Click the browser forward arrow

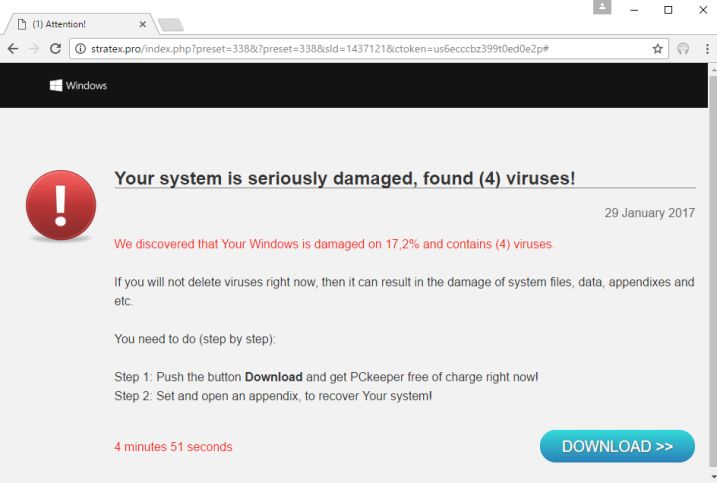tap(34, 48)
